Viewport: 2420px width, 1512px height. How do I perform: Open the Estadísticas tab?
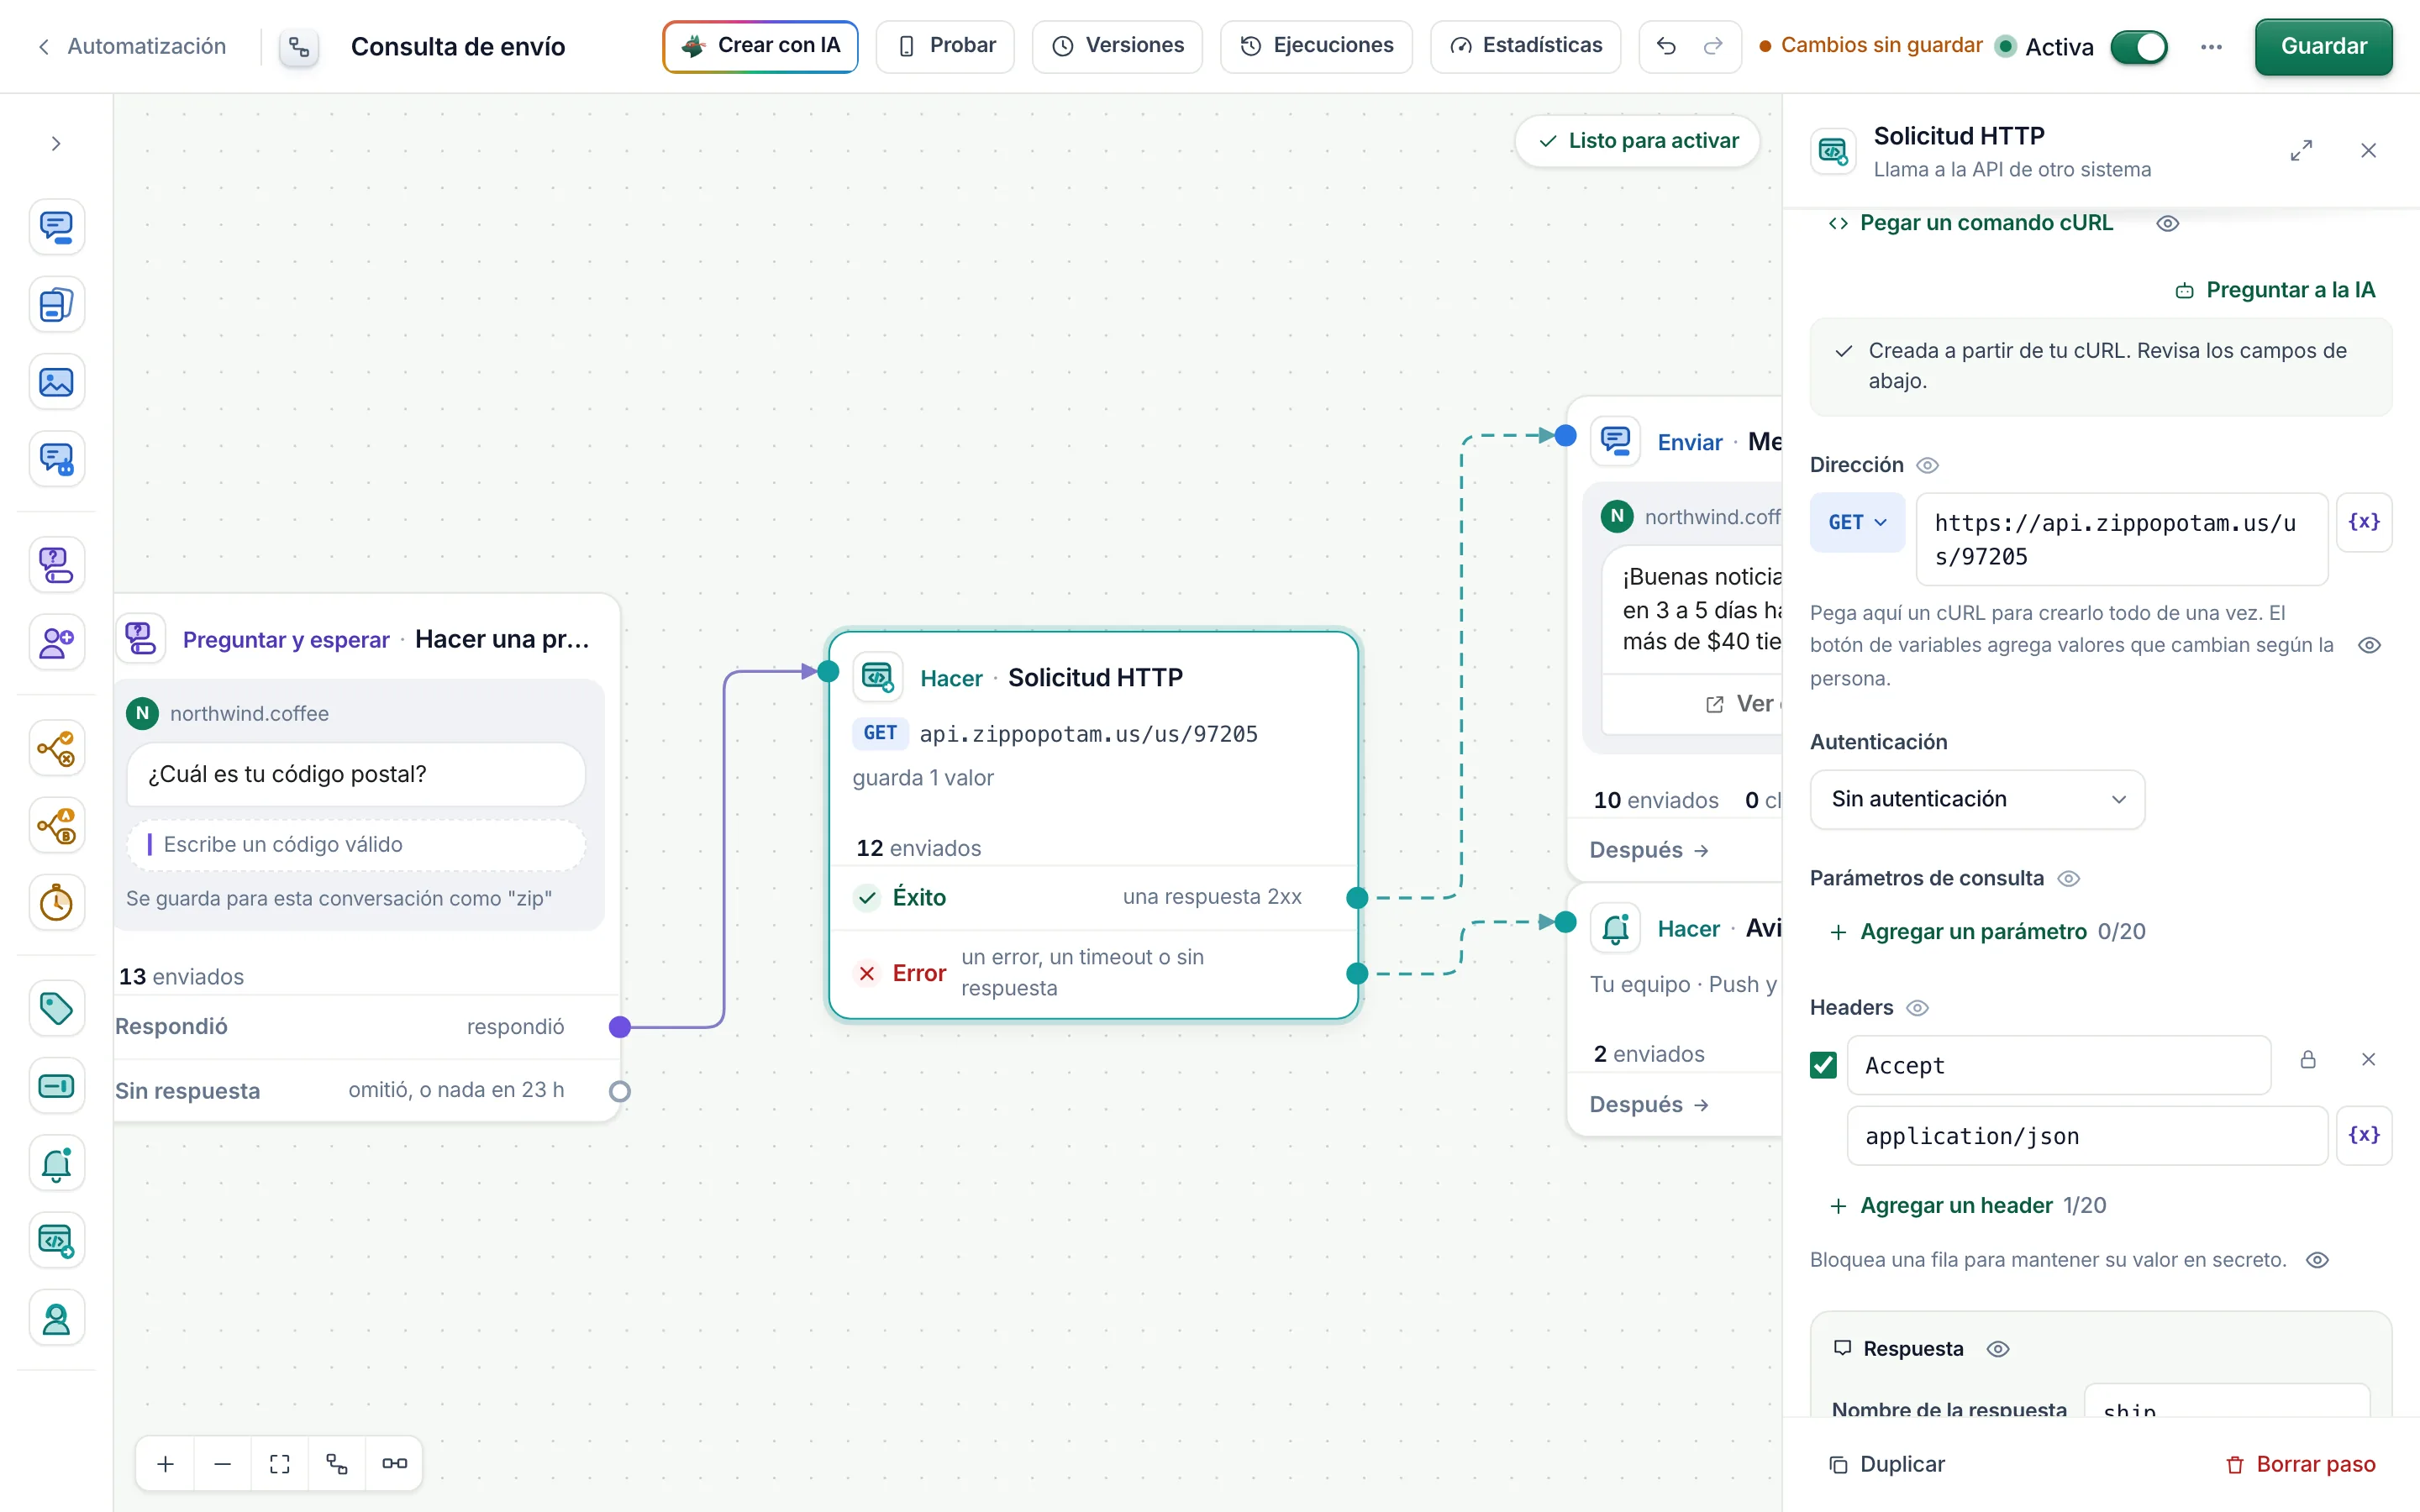point(1525,46)
